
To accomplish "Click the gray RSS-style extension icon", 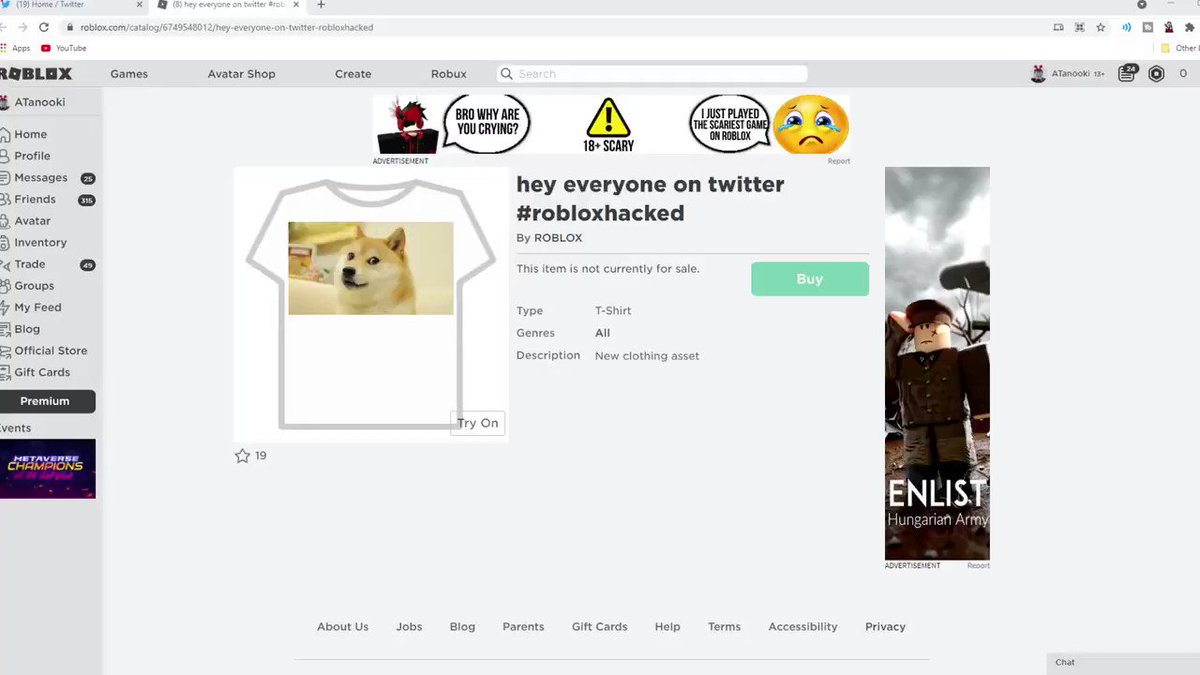I will tap(1148, 27).
